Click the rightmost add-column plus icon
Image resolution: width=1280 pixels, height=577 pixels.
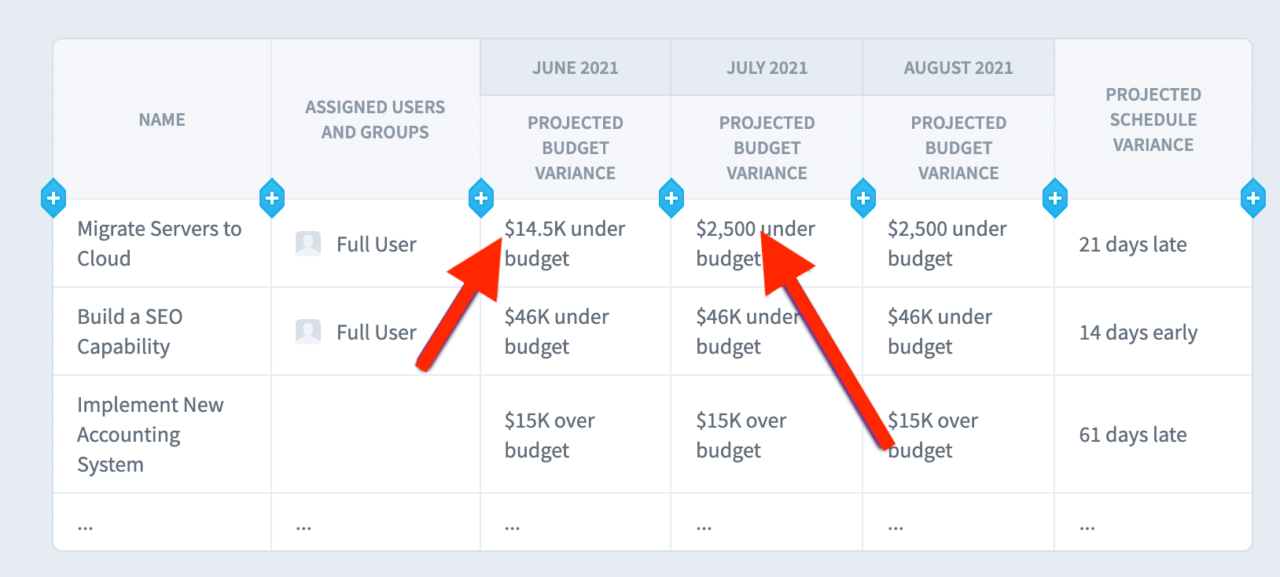(1253, 198)
